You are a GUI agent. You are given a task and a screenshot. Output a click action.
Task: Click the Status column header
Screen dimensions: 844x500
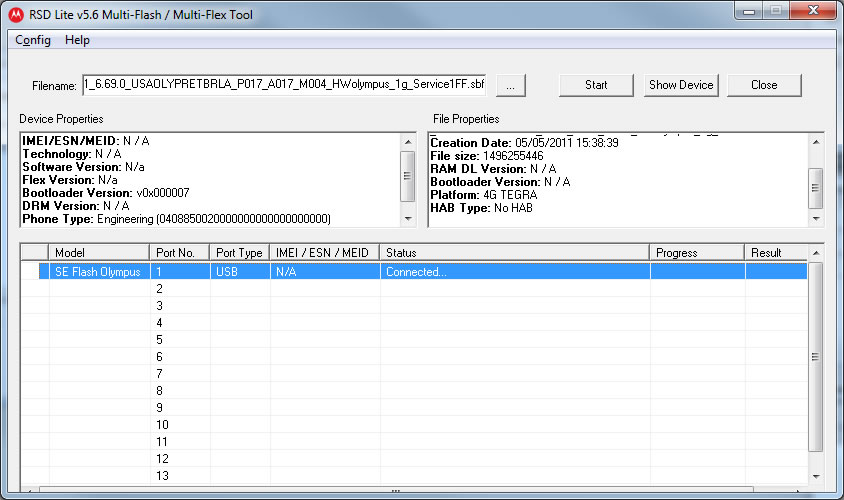[514, 252]
